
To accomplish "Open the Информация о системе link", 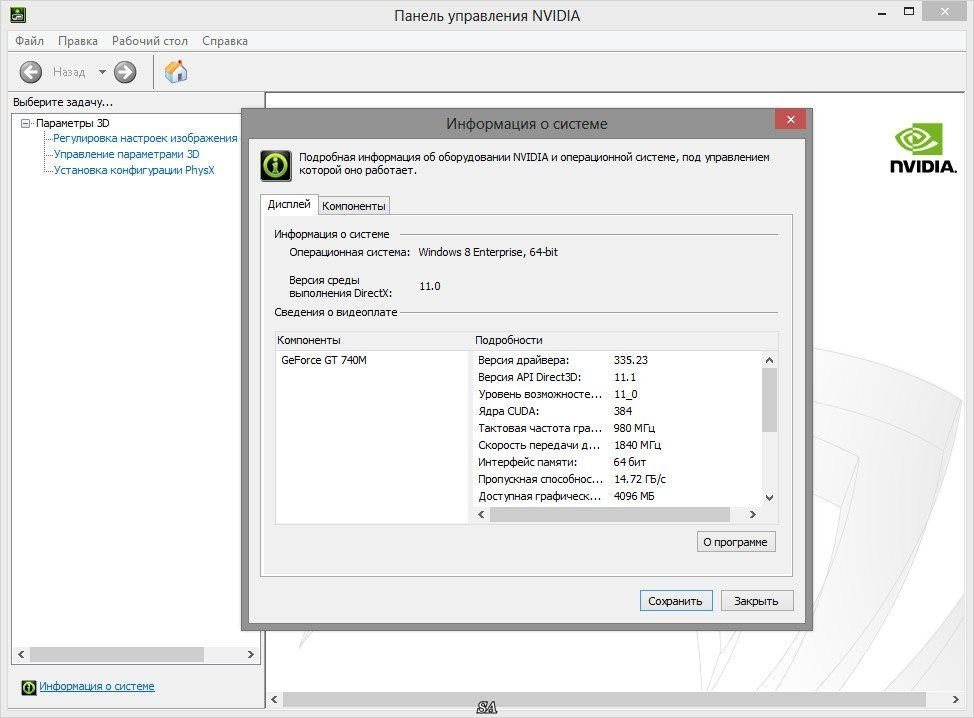I will 97,686.
